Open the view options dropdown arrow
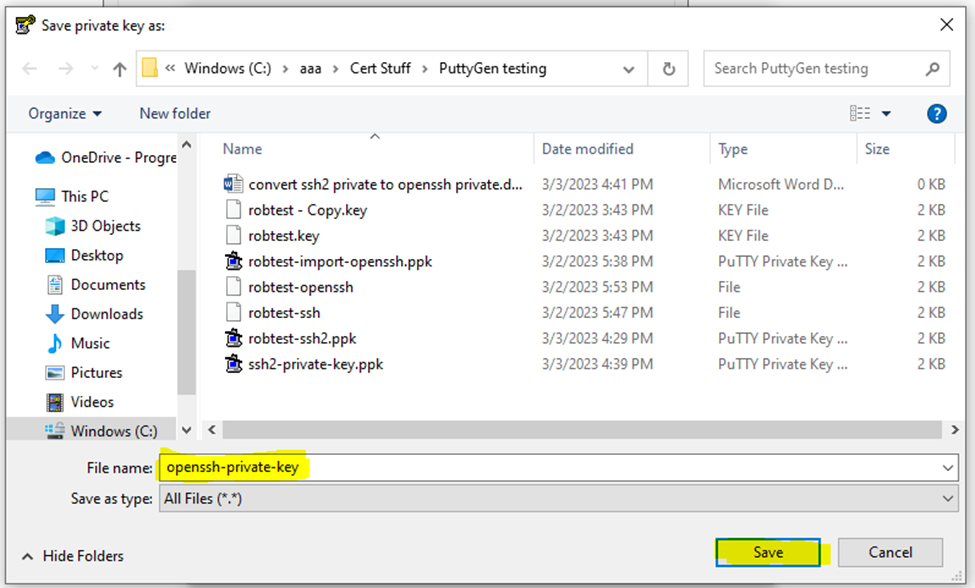 coord(886,114)
